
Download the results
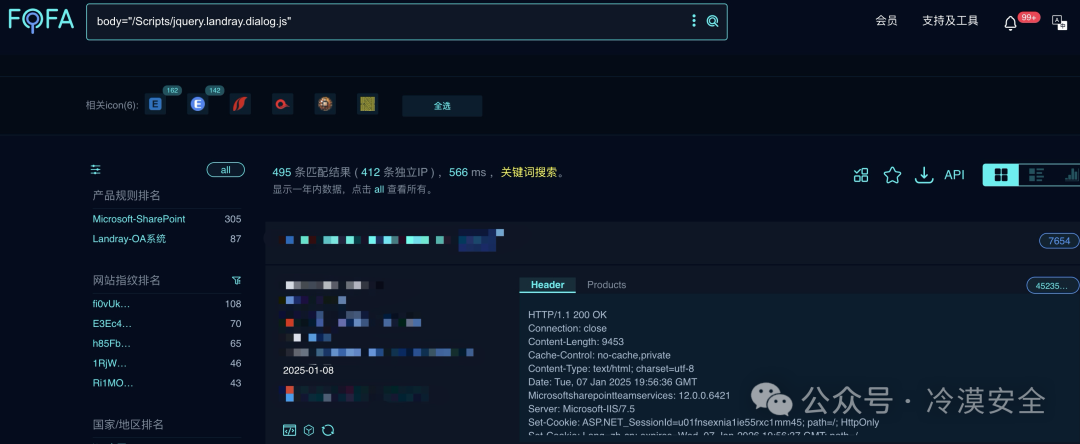coord(924,175)
